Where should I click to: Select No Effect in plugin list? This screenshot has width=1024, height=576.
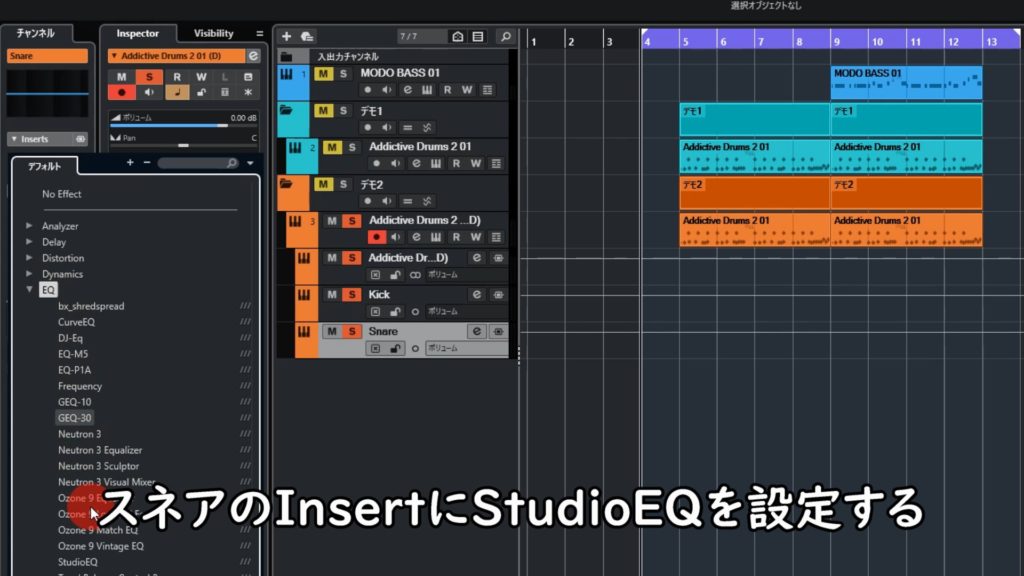coord(62,194)
